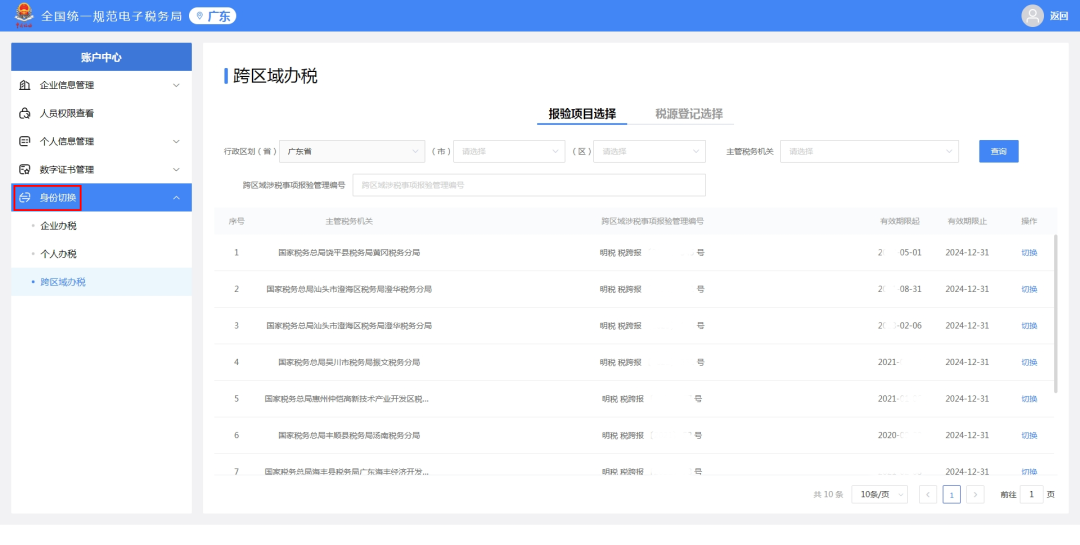Click the 人员权限查看 sidebar icon
The width and height of the screenshot is (1080, 545).
tap(25, 114)
